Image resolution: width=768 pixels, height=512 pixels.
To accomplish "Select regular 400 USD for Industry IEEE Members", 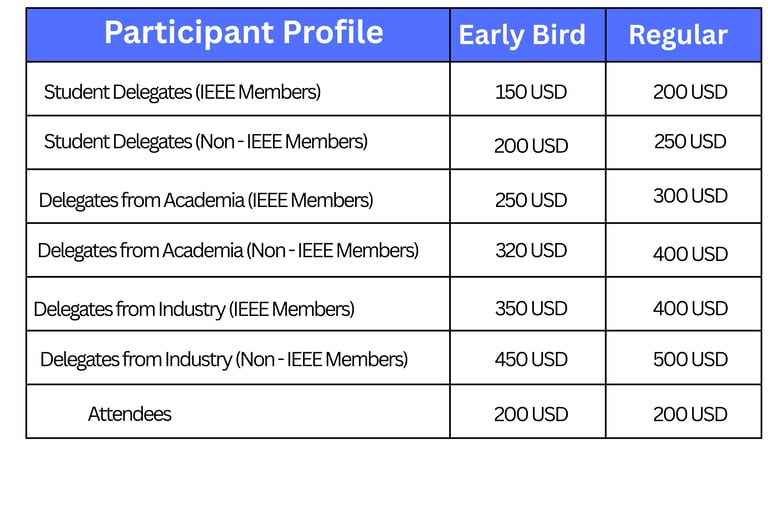I will point(690,309).
